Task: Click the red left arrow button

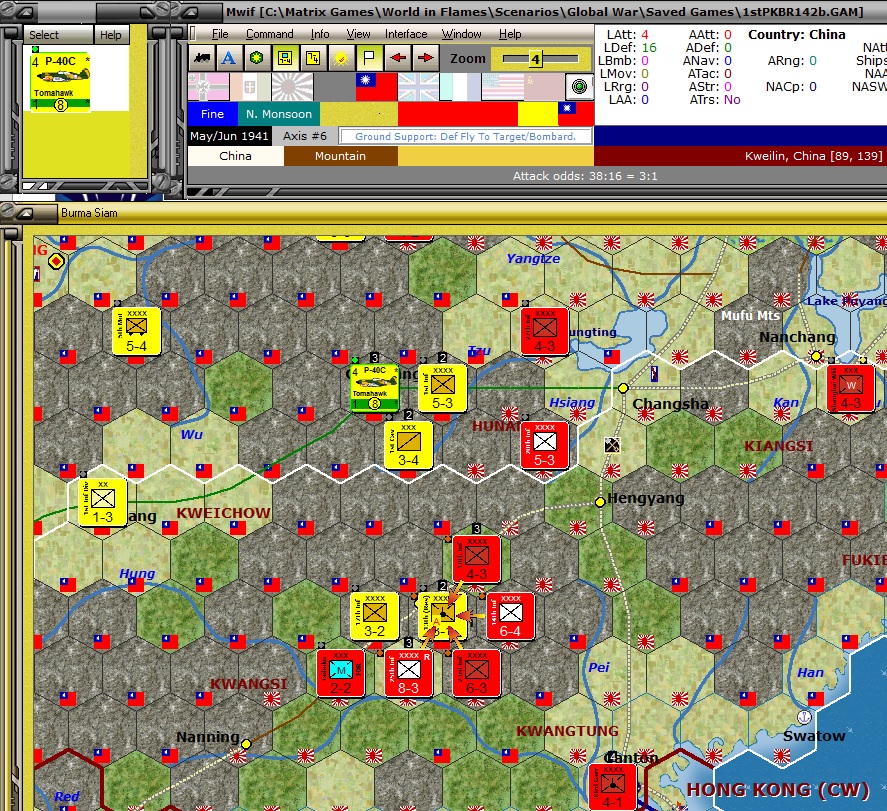Action: click(x=398, y=58)
